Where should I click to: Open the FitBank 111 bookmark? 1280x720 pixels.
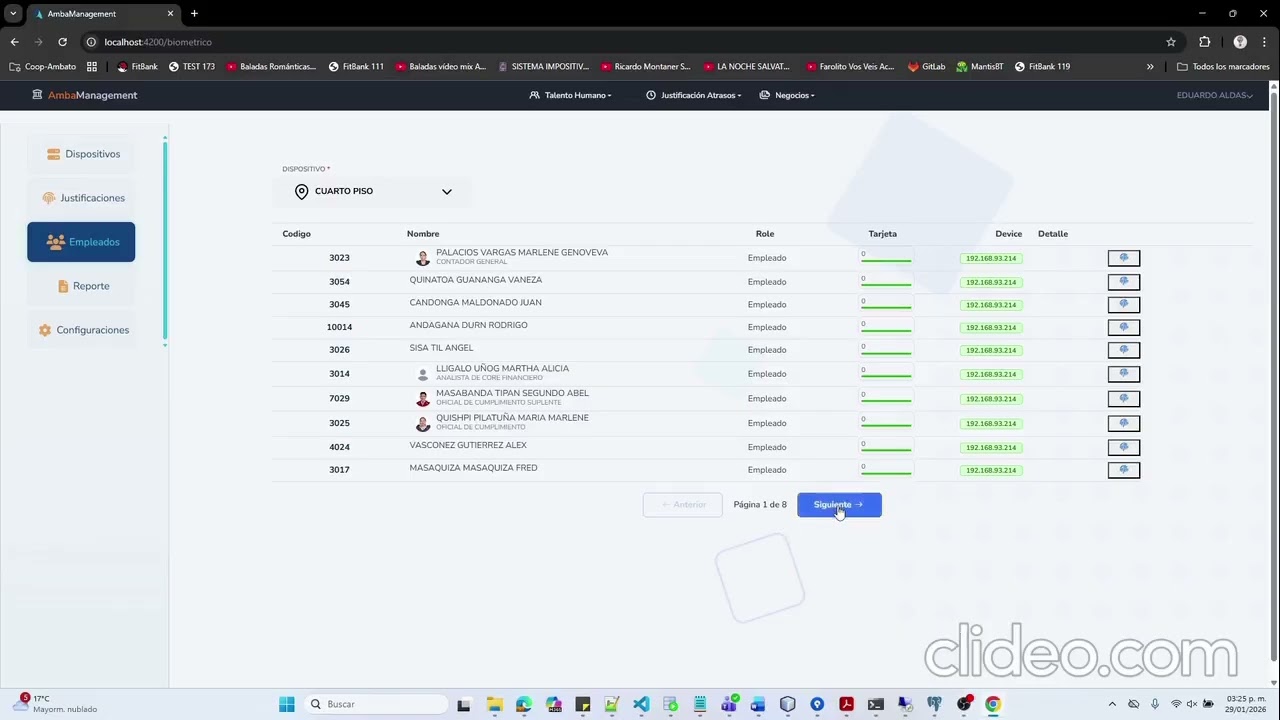tap(356, 67)
